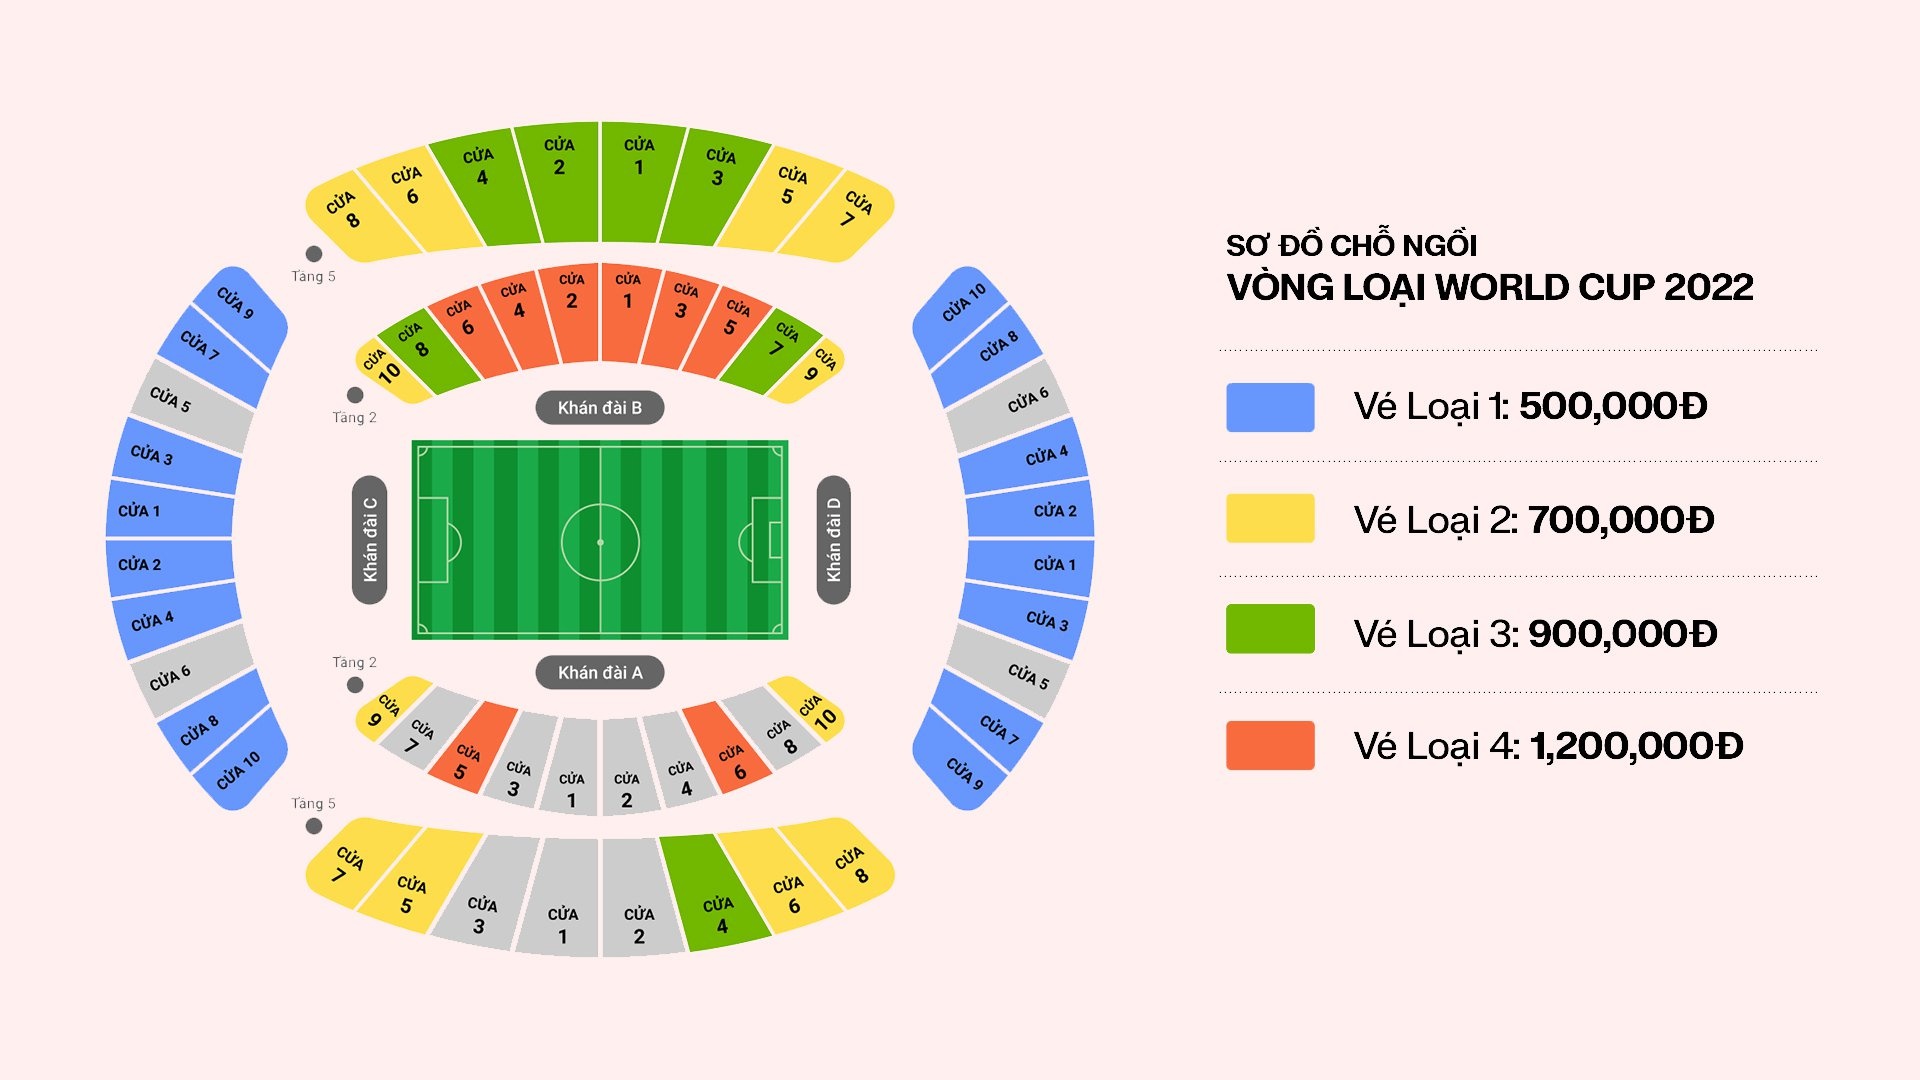
Task: Click the center circle of the football pitch
Action: pos(600,542)
